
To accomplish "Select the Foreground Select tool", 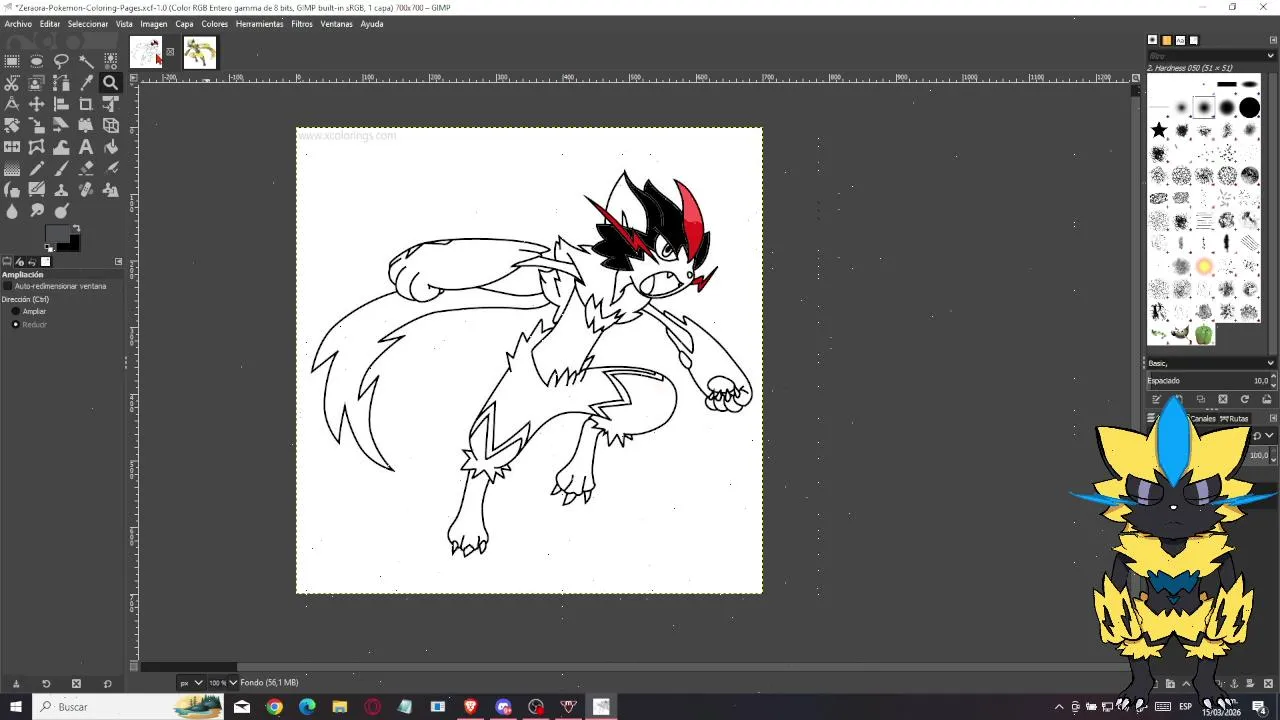I will pyautogui.click(x=37, y=83).
